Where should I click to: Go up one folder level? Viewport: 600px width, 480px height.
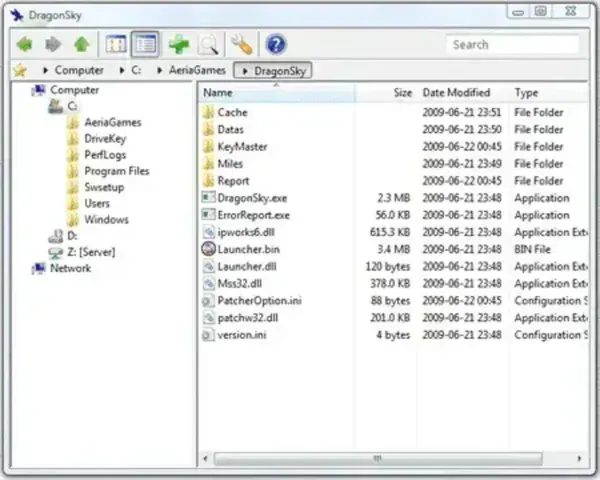click(x=82, y=44)
